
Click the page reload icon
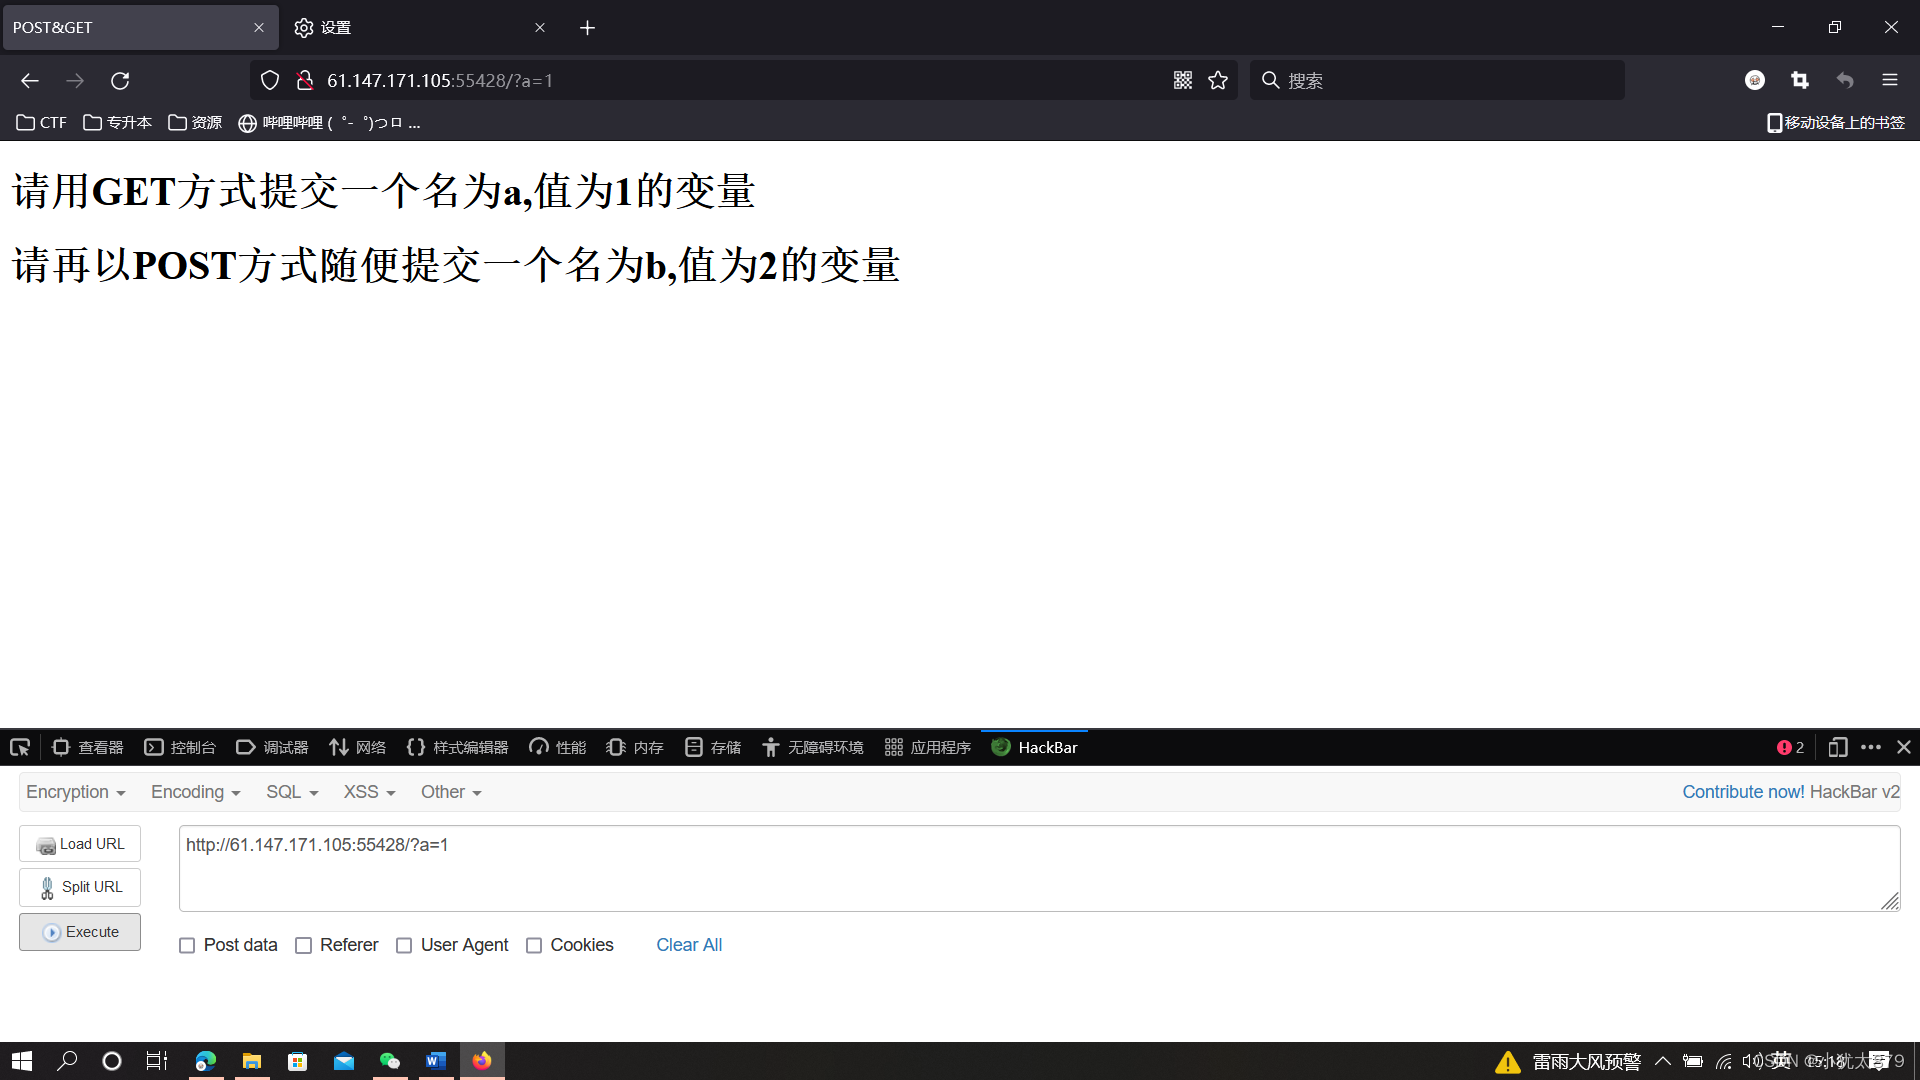click(120, 80)
